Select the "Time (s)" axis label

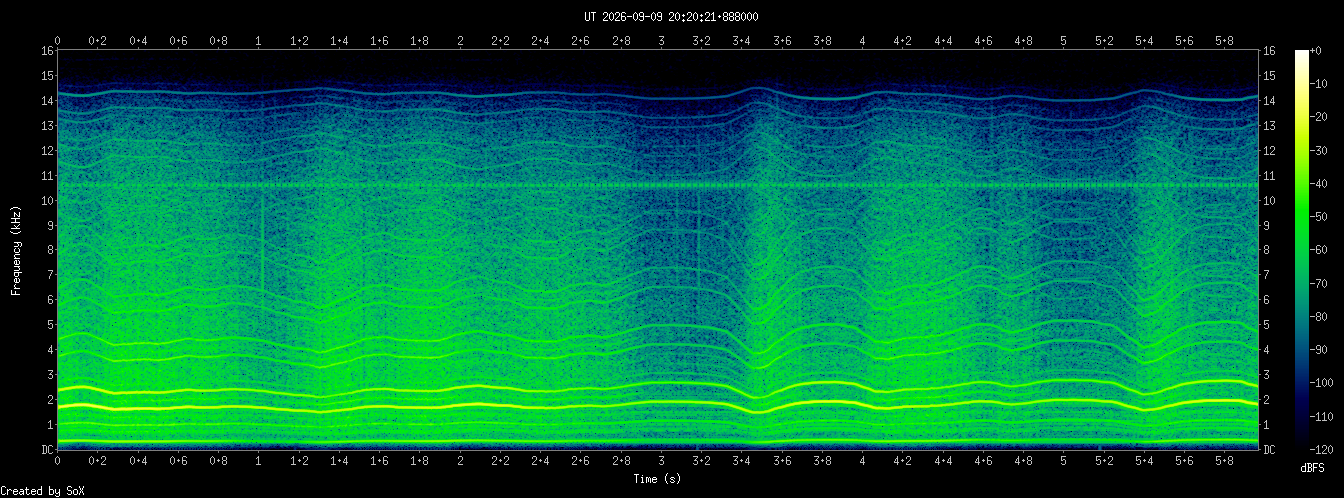pyautogui.click(x=658, y=479)
